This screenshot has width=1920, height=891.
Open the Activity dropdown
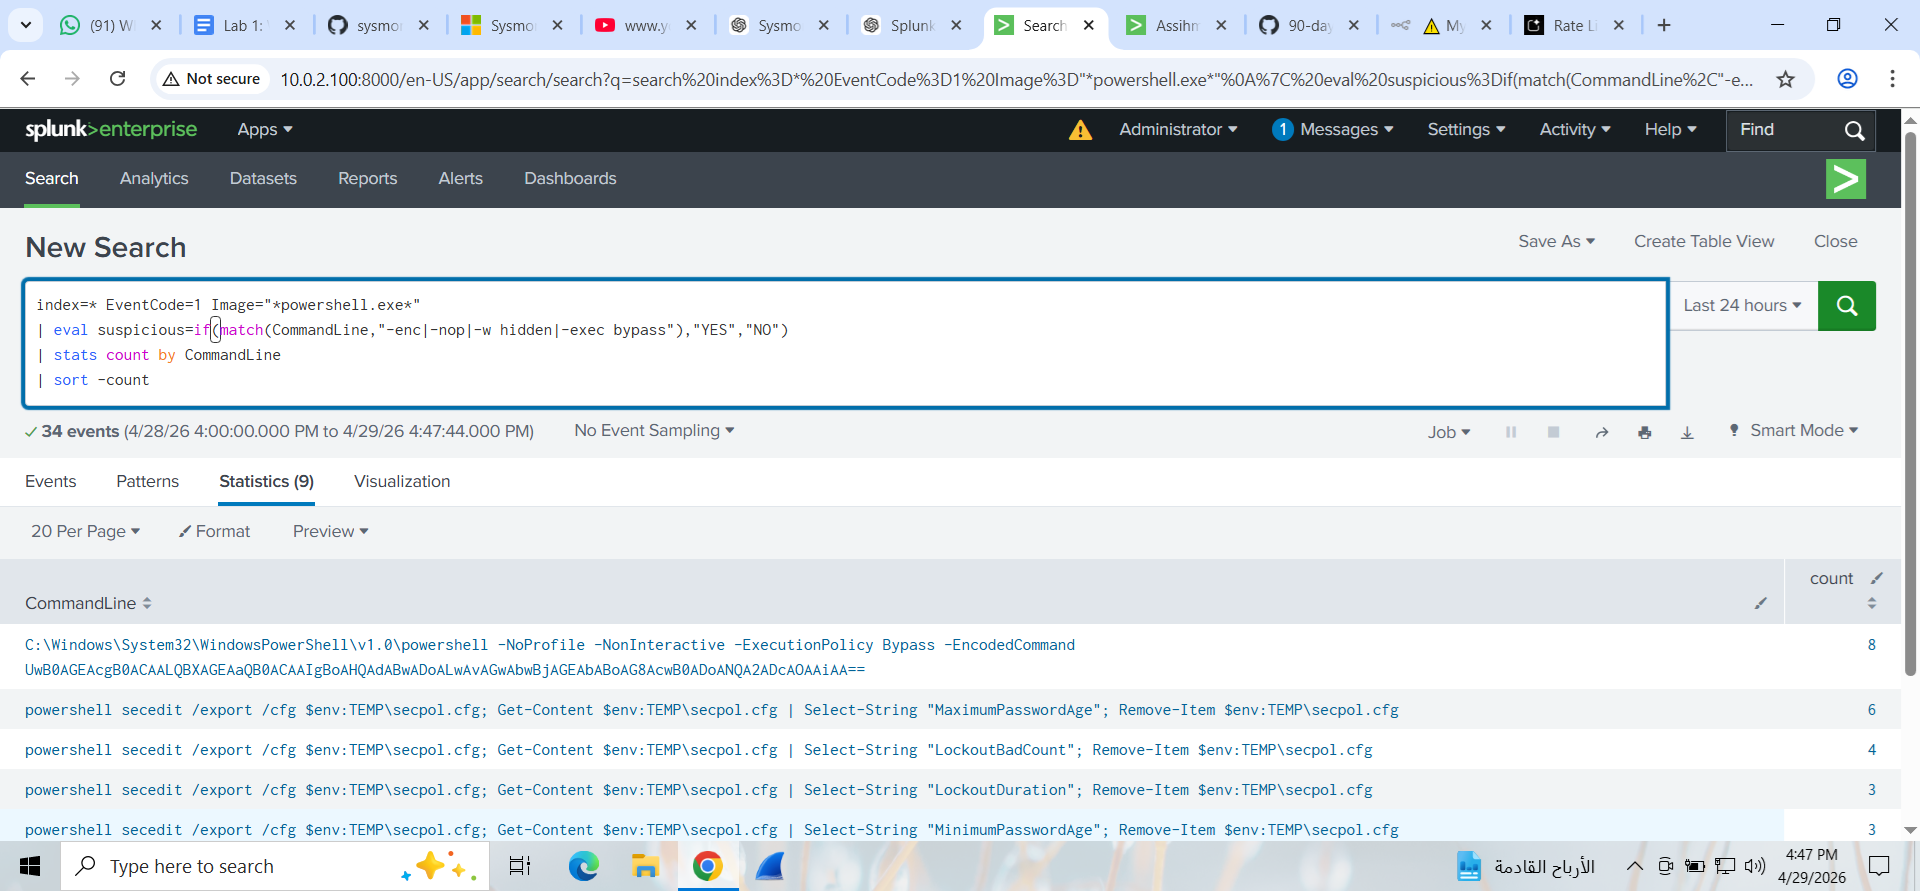click(1575, 129)
